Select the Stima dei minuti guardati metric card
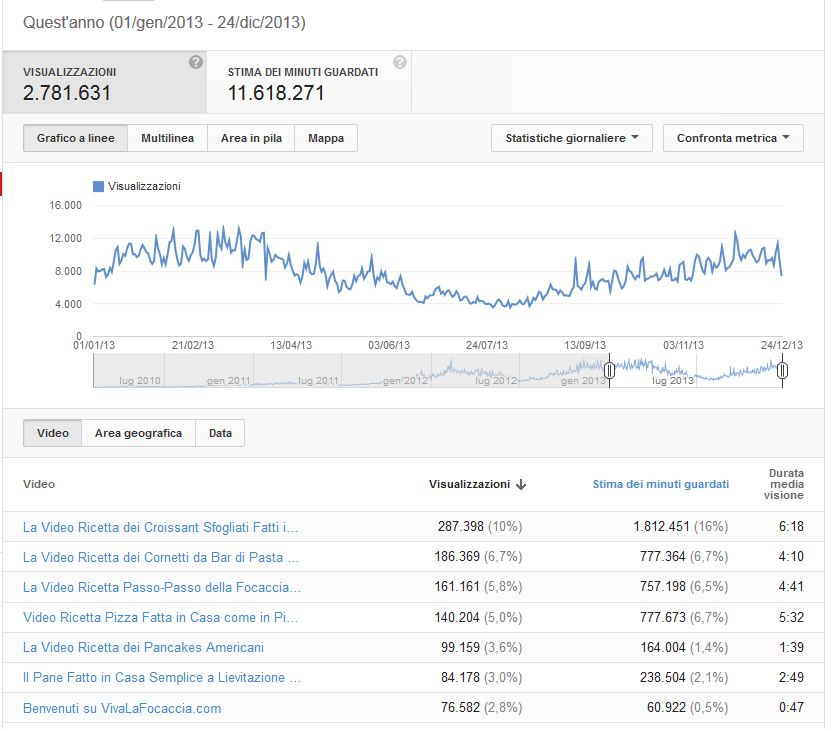This screenshot has height=729, width=836. [x=309, y=82]
